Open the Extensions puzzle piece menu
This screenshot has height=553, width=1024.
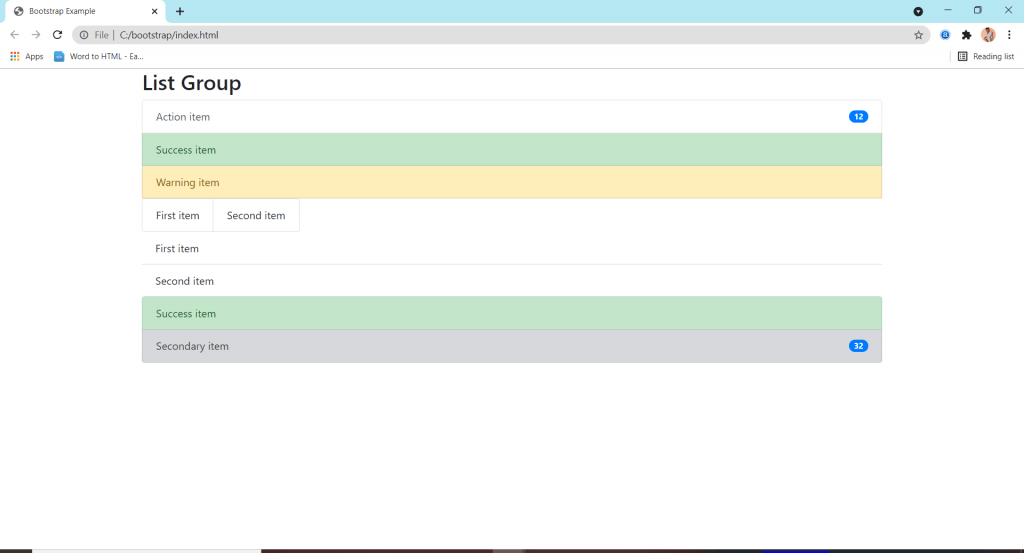point(967,35)
